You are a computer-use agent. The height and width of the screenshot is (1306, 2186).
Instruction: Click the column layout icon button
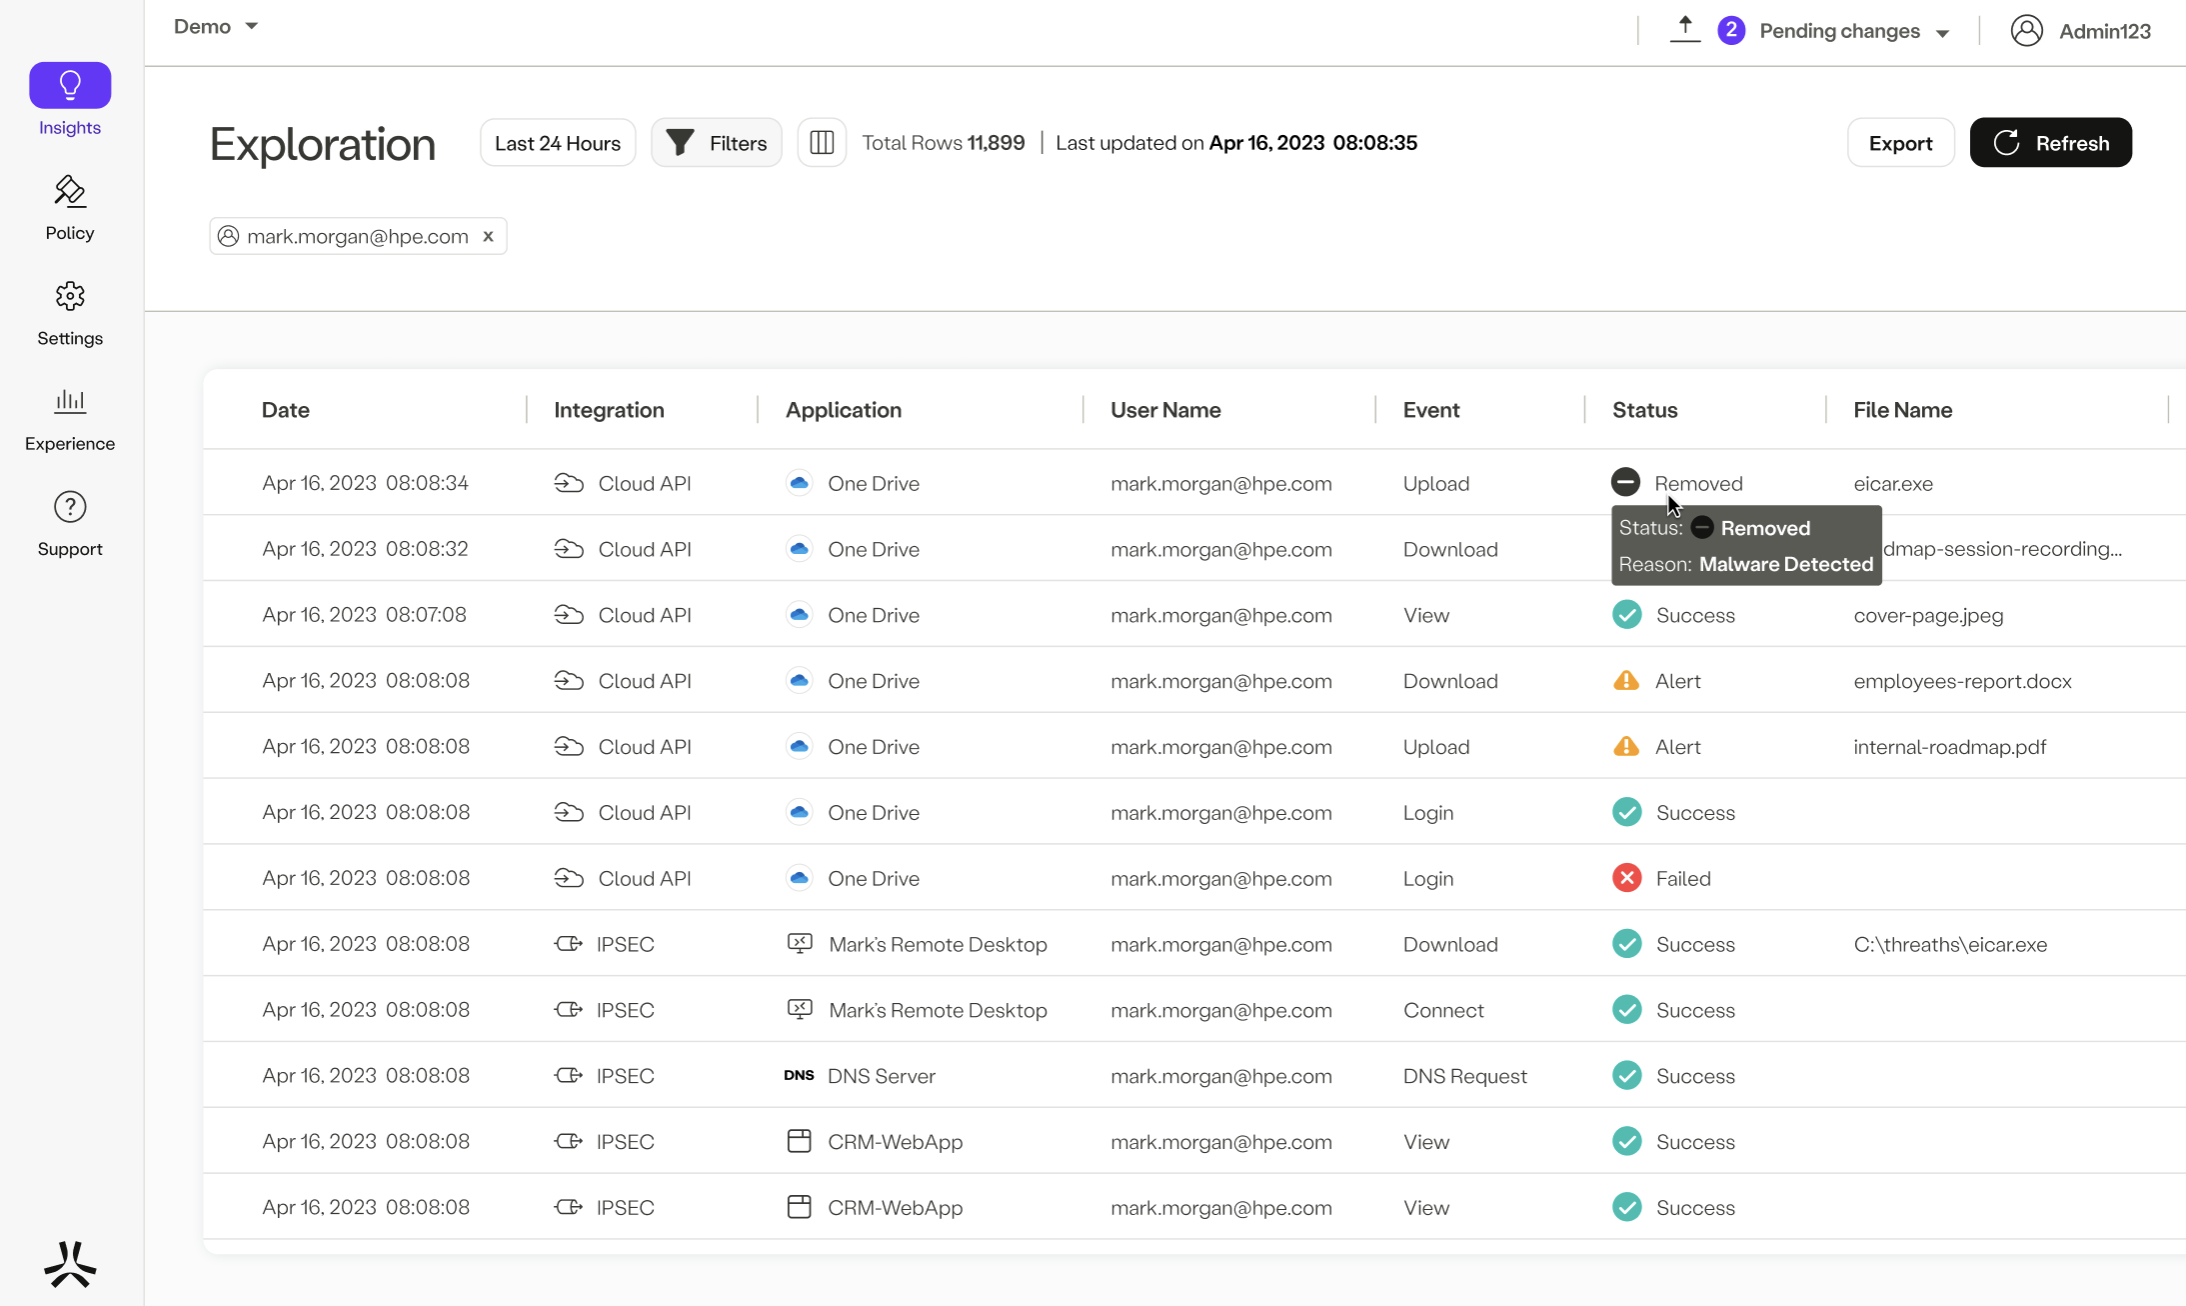point(822,143)
